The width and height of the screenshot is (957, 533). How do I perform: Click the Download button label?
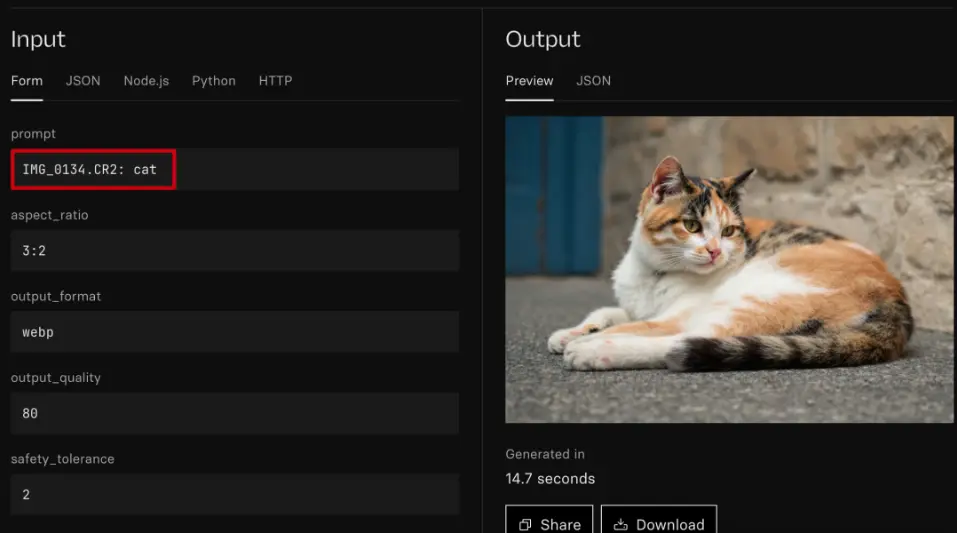coord(670,525)
